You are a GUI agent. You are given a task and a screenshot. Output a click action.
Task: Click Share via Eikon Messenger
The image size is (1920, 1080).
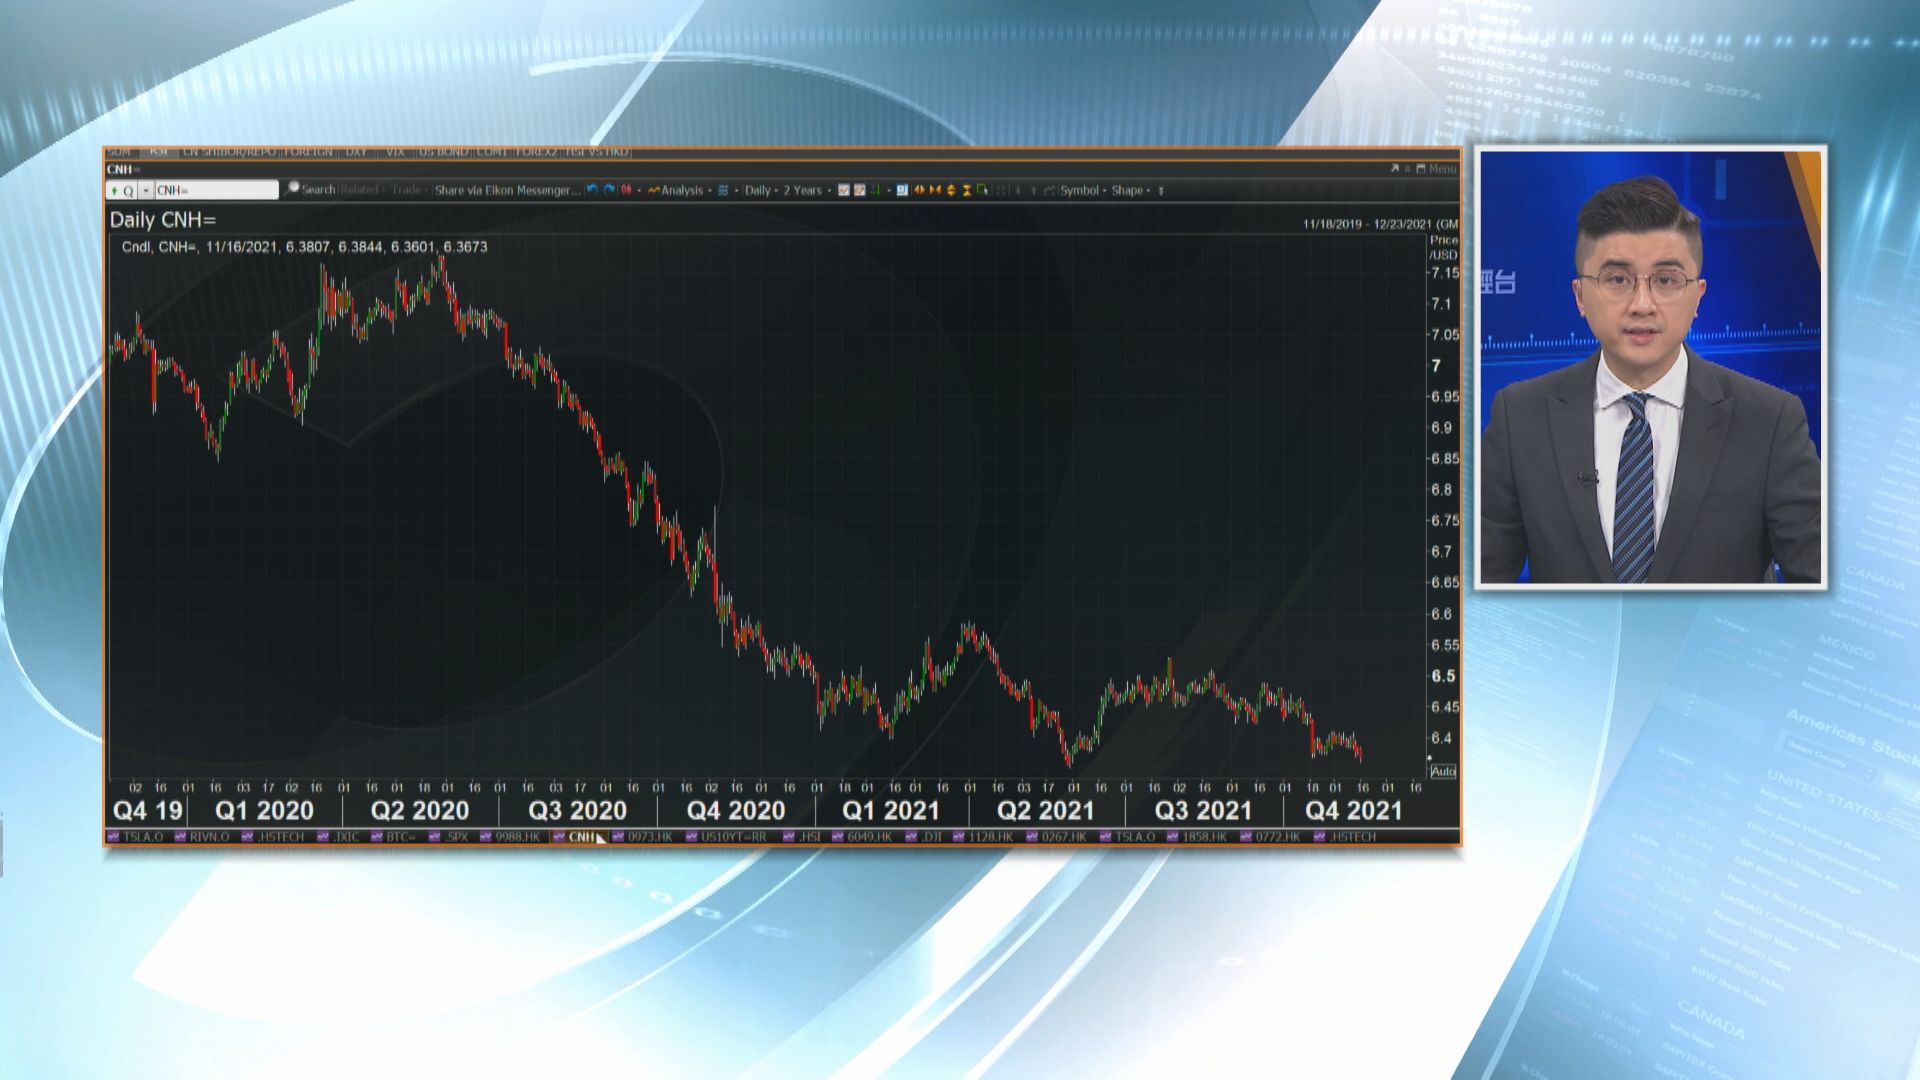click(x=506, y=190)
